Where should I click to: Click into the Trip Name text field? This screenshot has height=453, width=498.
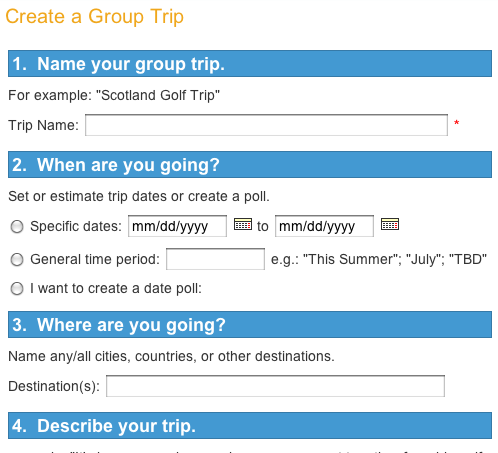266,125
